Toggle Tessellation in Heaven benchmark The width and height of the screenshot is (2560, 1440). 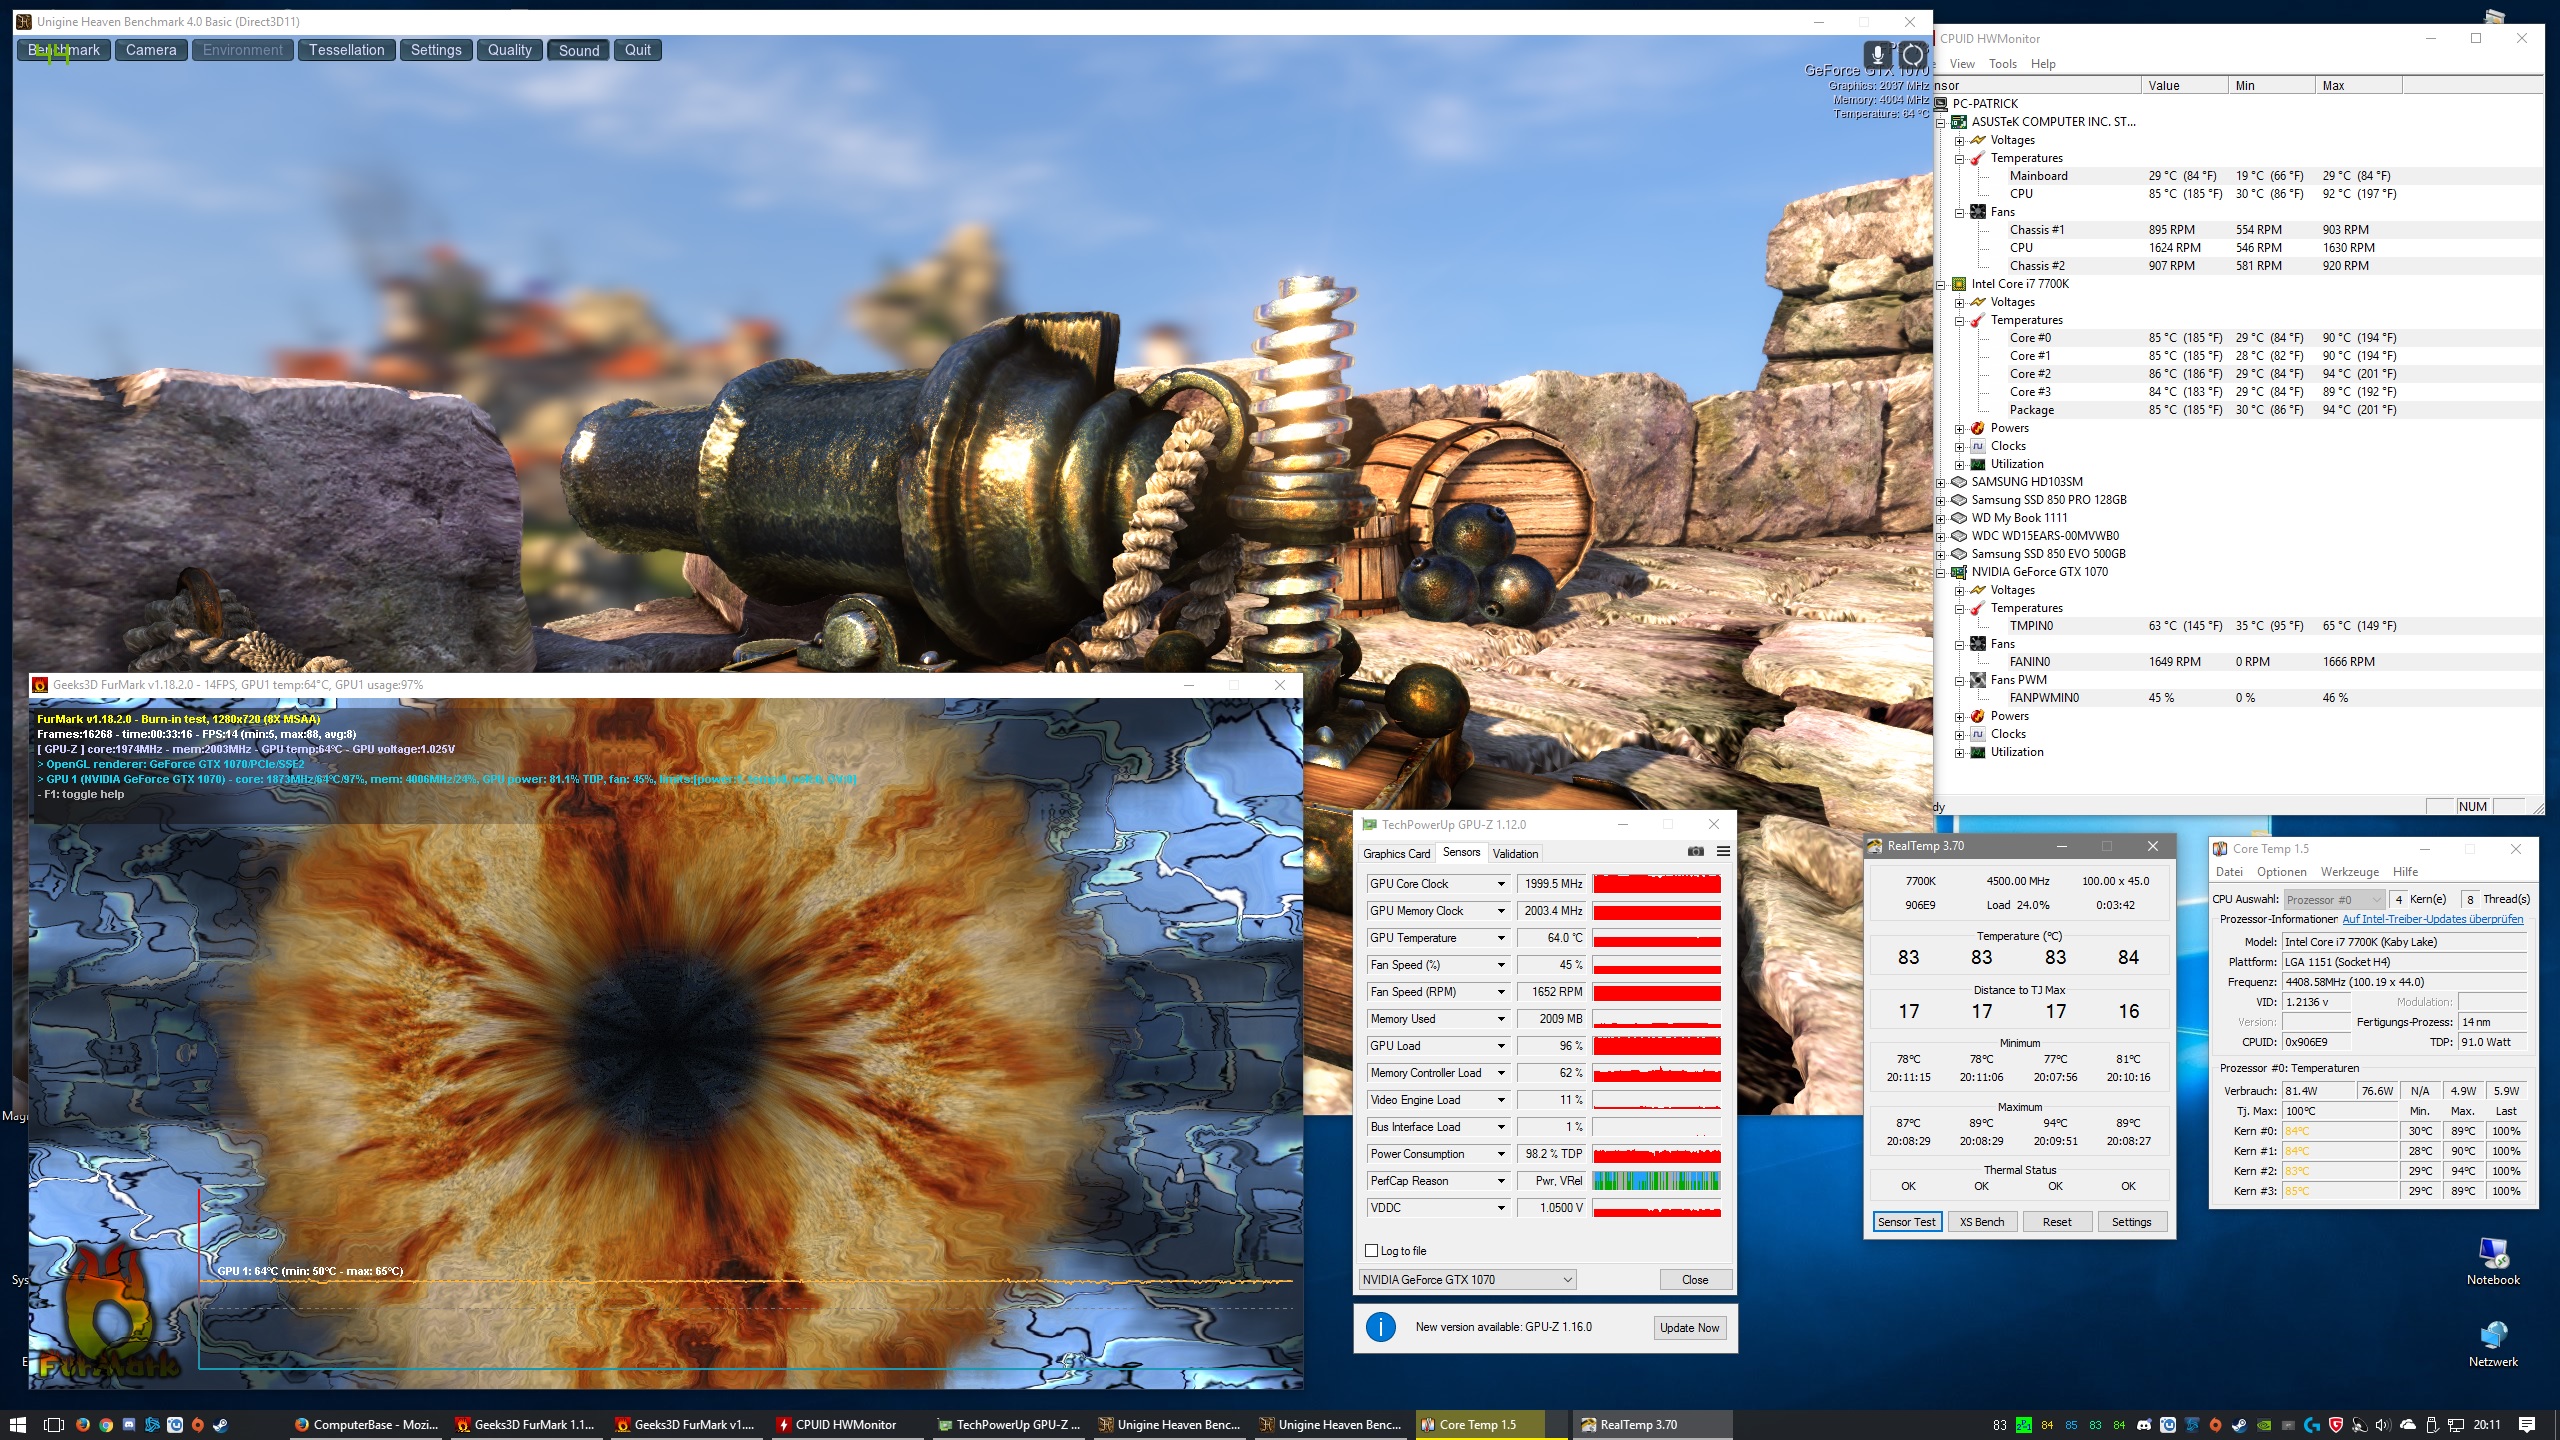click(346, 50)
